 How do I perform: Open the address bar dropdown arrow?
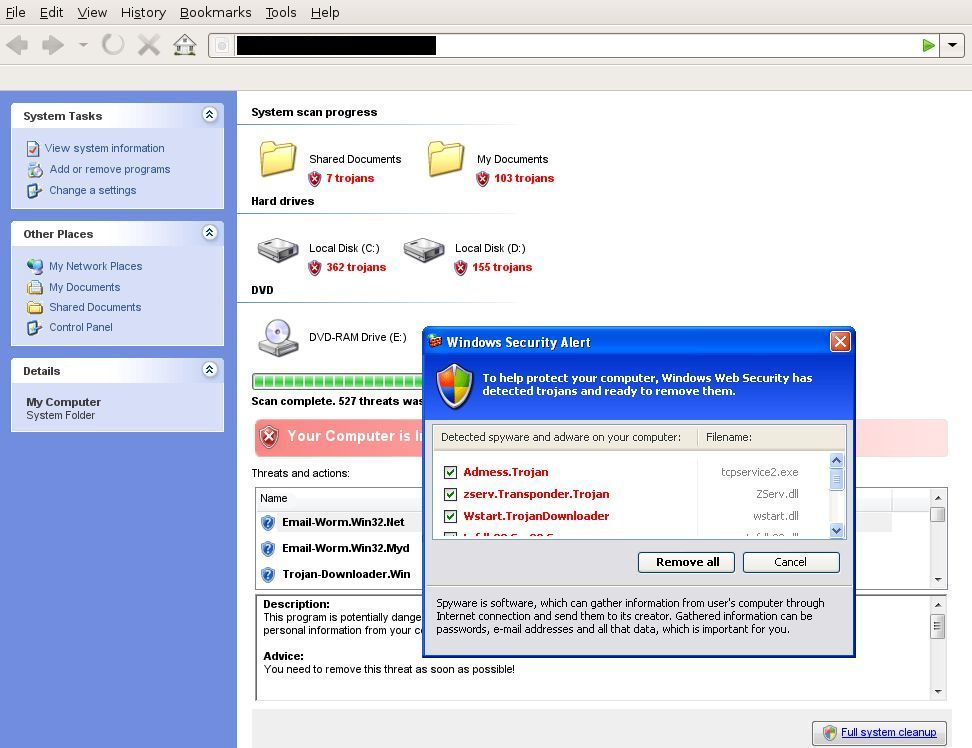(x=952, y=45)
